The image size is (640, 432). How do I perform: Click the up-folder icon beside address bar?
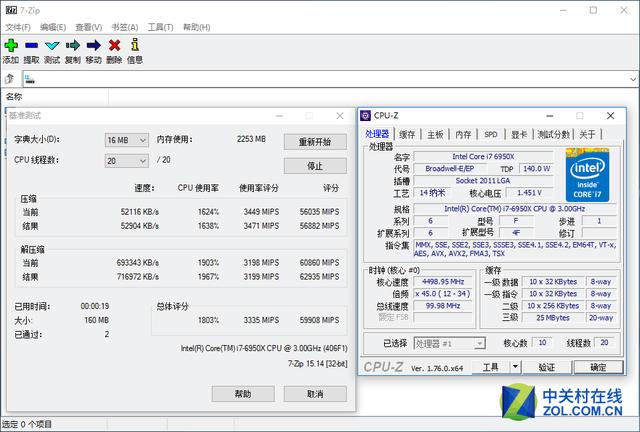click(10, 78)
